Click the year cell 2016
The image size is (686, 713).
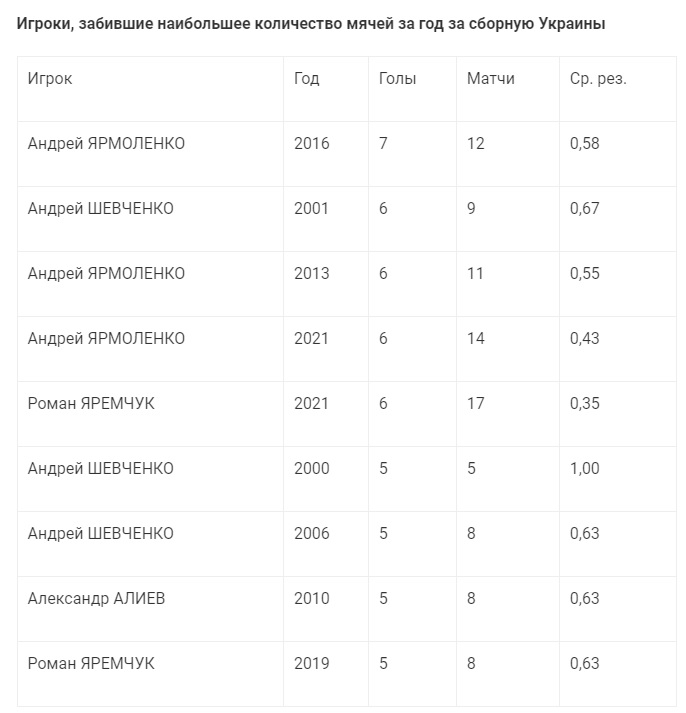[x=311, y=144]
